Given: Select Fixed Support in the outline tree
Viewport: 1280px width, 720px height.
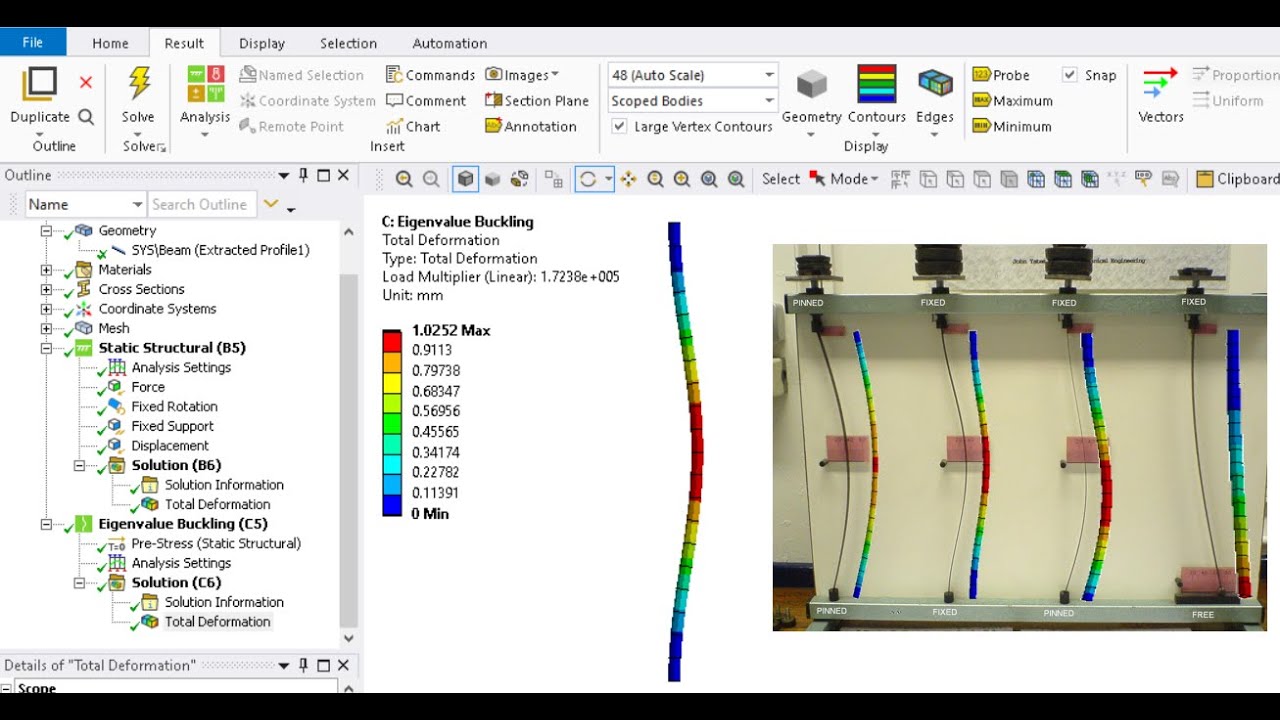Looking at the screenshot, I should (x=172, y=426).
